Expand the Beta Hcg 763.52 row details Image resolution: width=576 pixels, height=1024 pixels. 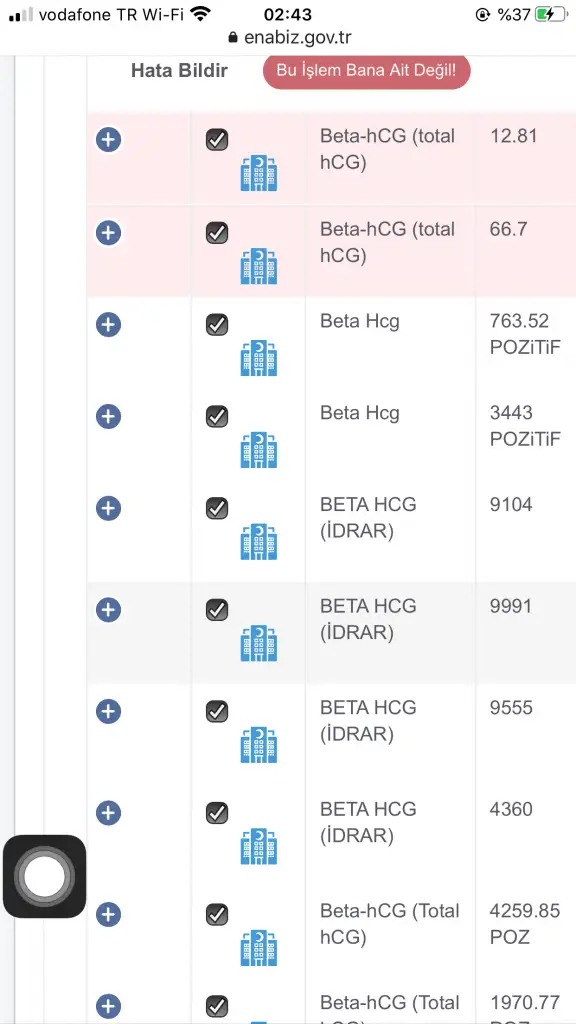[108, 324]
